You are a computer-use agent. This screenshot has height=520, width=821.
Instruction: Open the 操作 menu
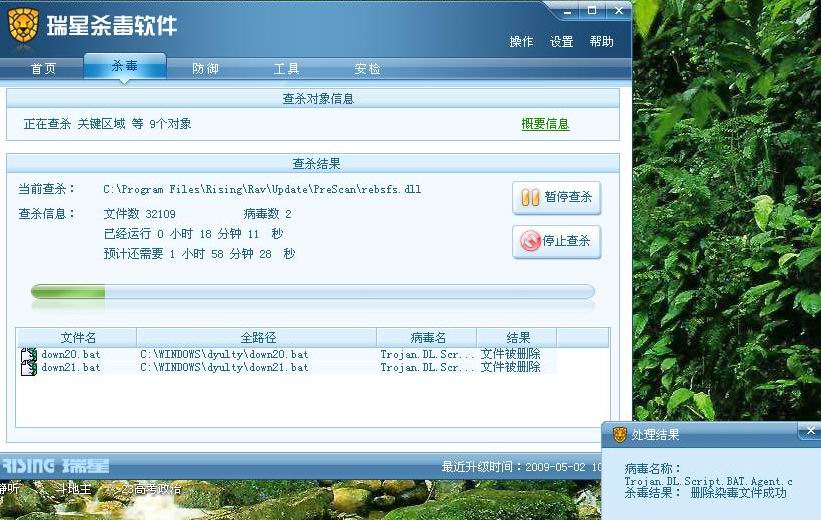(x=521, y=41)
